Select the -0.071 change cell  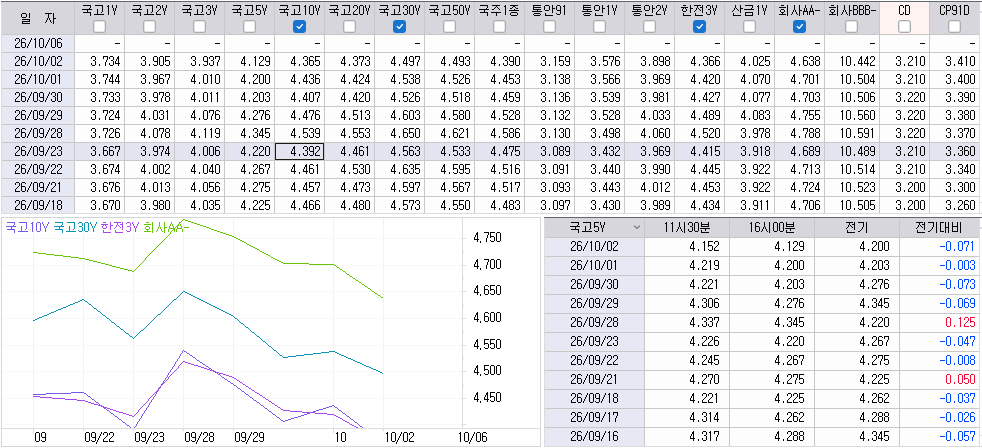[940, 247]
